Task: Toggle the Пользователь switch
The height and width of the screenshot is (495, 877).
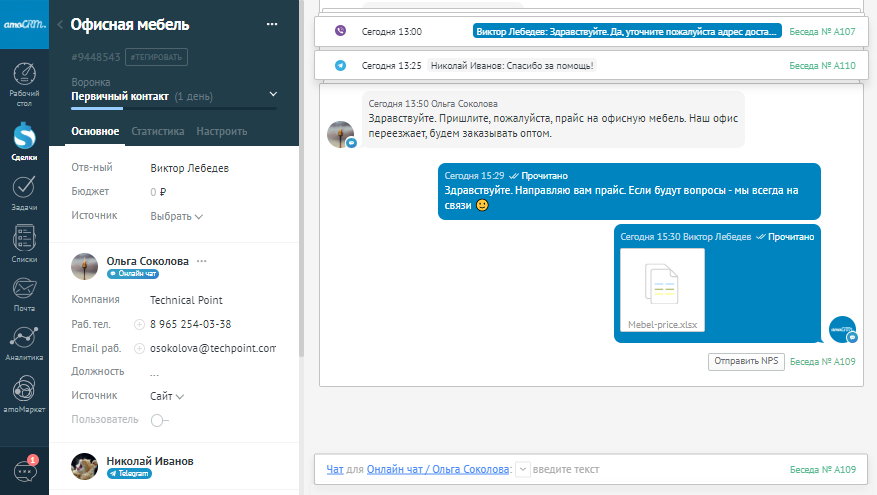Action: [160, 421]
